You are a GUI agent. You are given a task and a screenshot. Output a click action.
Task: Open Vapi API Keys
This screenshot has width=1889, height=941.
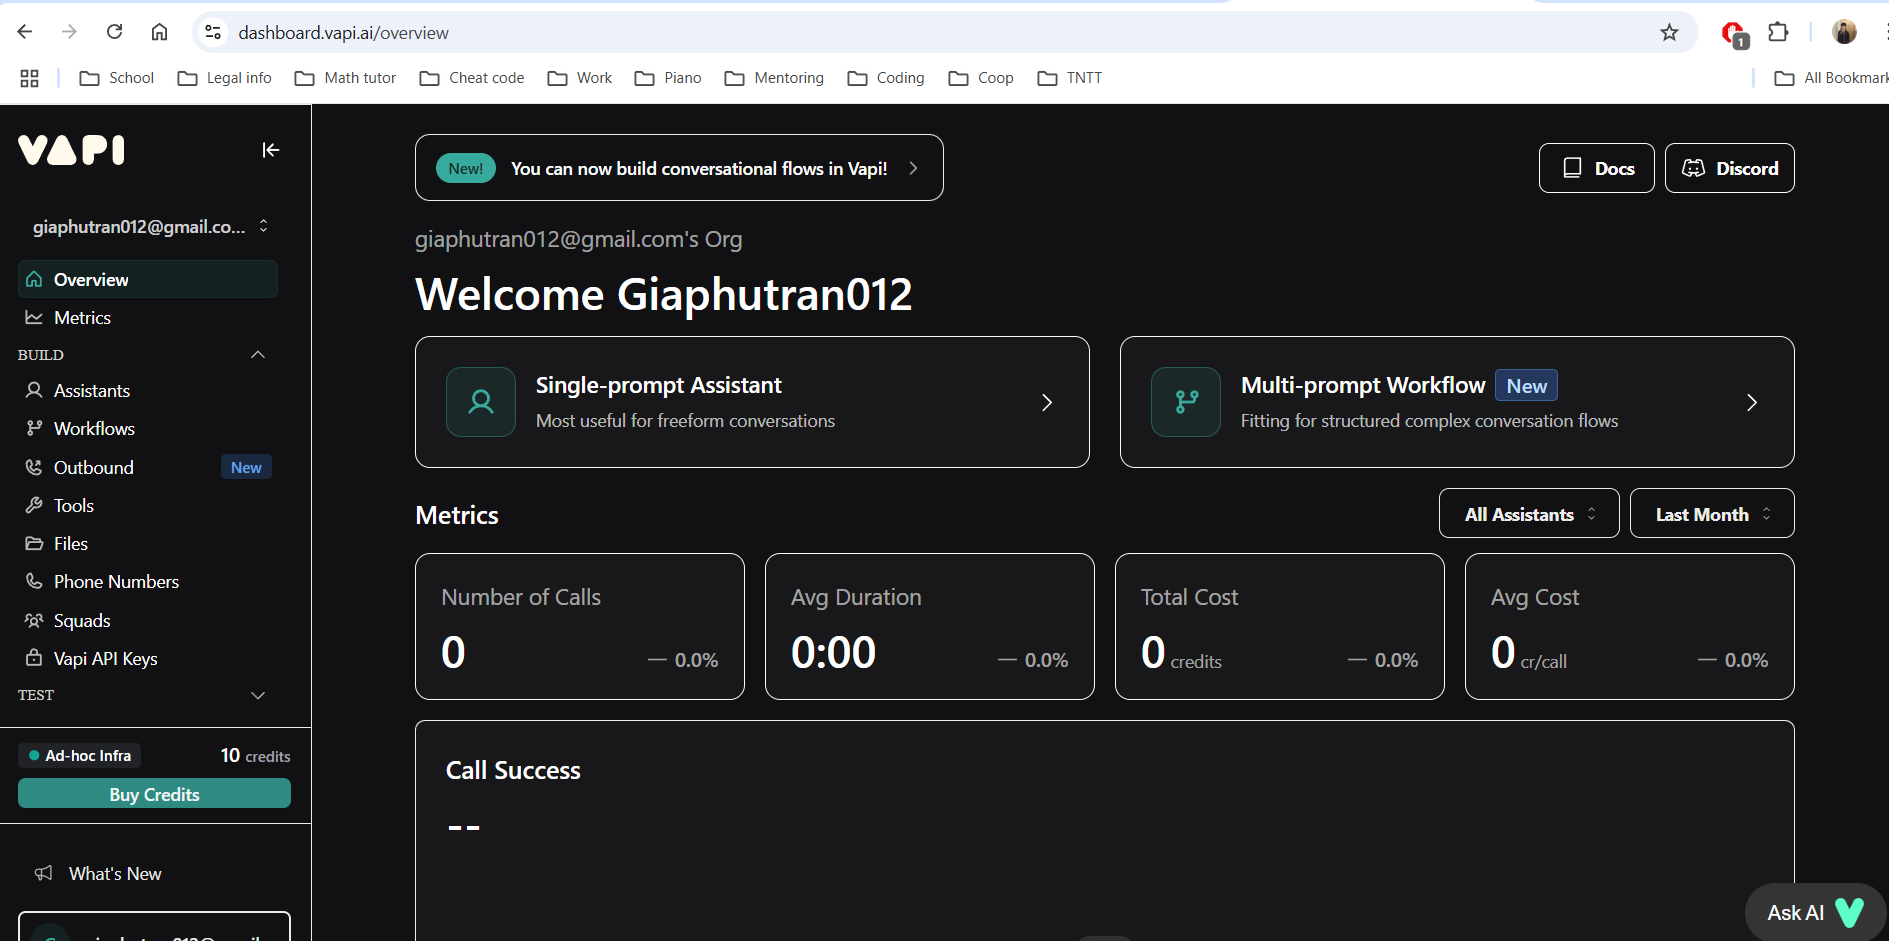[148, 658]
